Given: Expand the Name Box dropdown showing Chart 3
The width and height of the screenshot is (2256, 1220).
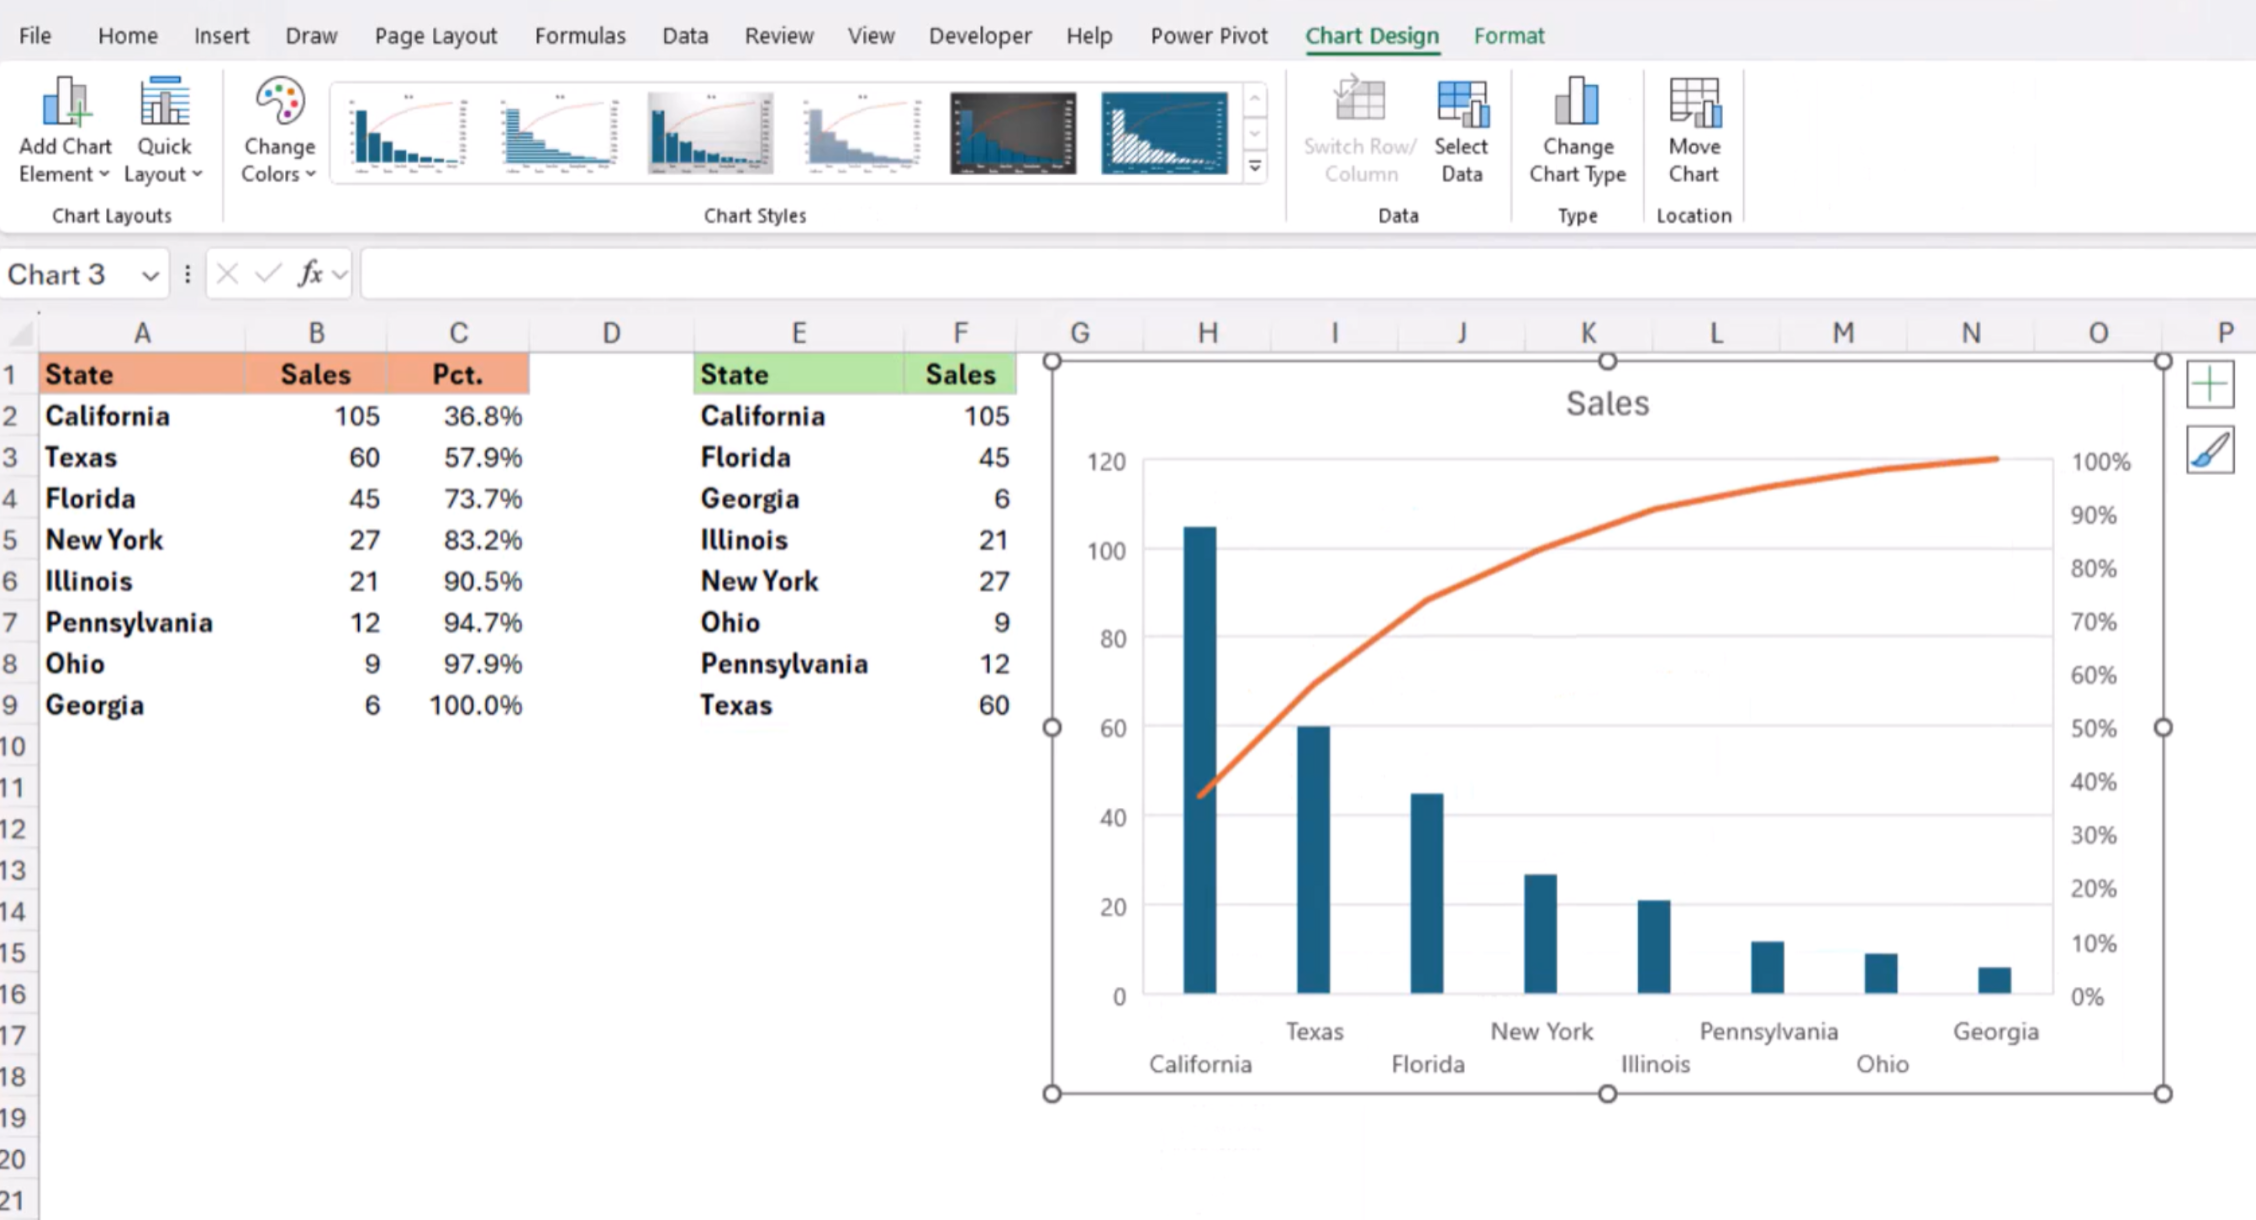Looking at the screenshot, I should (x=150, y=275).
